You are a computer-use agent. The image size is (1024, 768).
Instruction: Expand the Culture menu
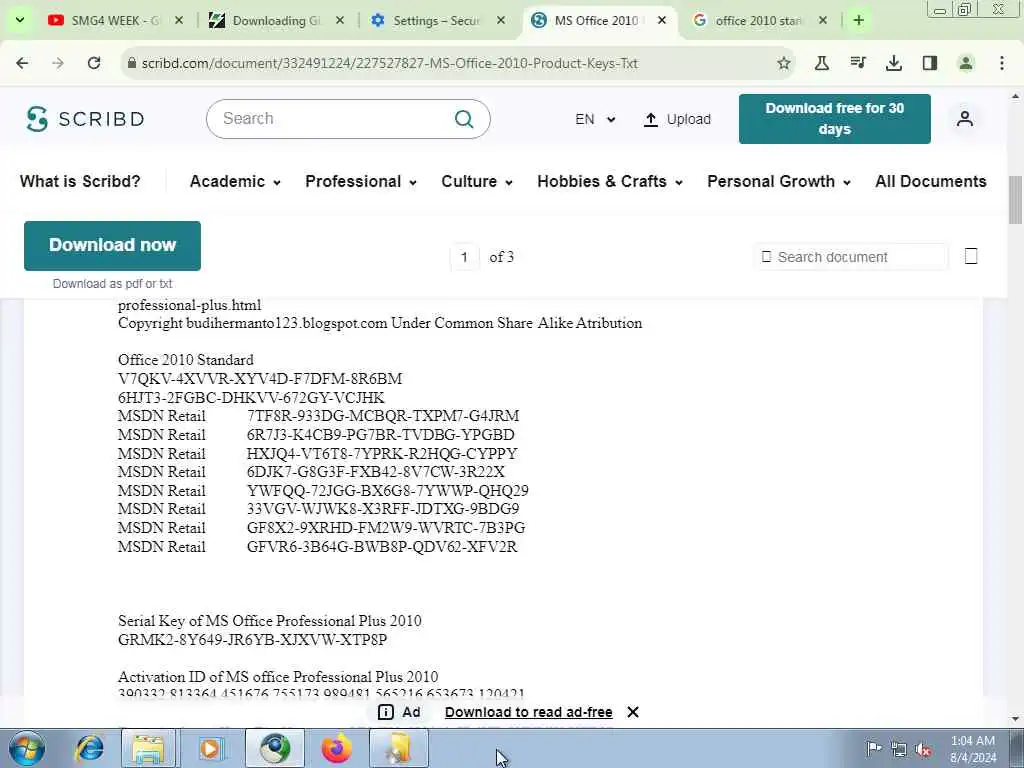coord(477,181)
